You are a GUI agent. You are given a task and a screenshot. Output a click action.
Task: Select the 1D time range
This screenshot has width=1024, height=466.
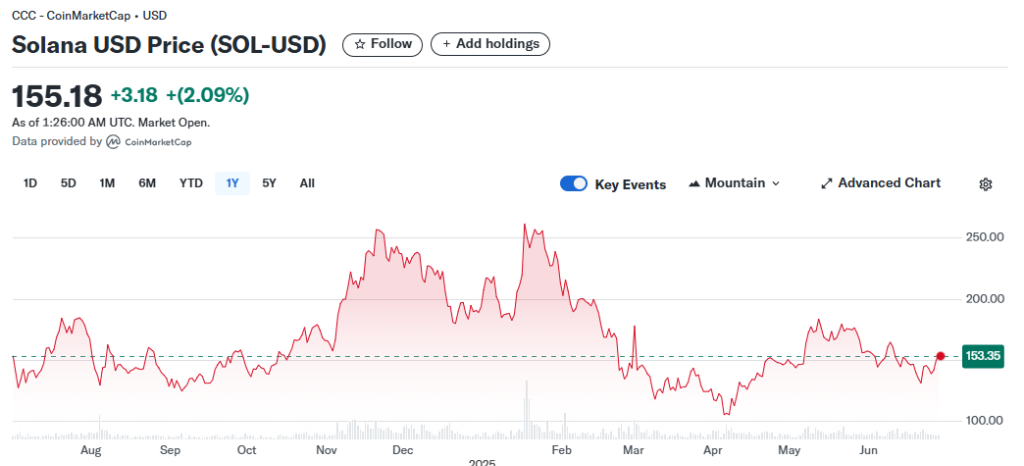[x=30, y=183]
